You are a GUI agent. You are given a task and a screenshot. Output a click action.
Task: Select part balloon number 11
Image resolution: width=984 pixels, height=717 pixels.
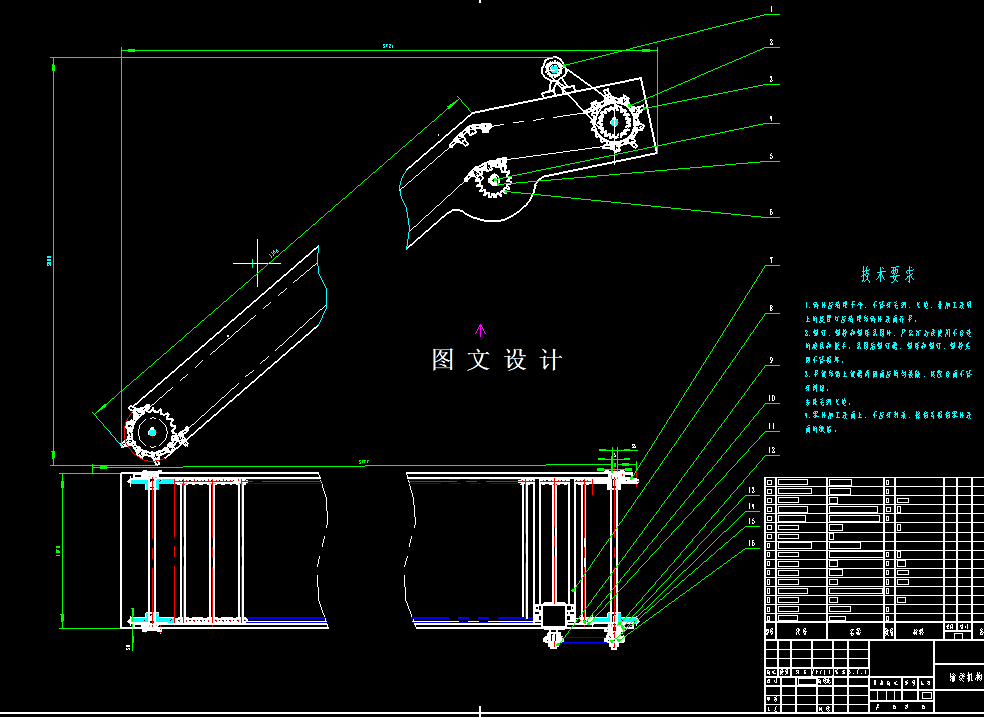coord(771,426)
